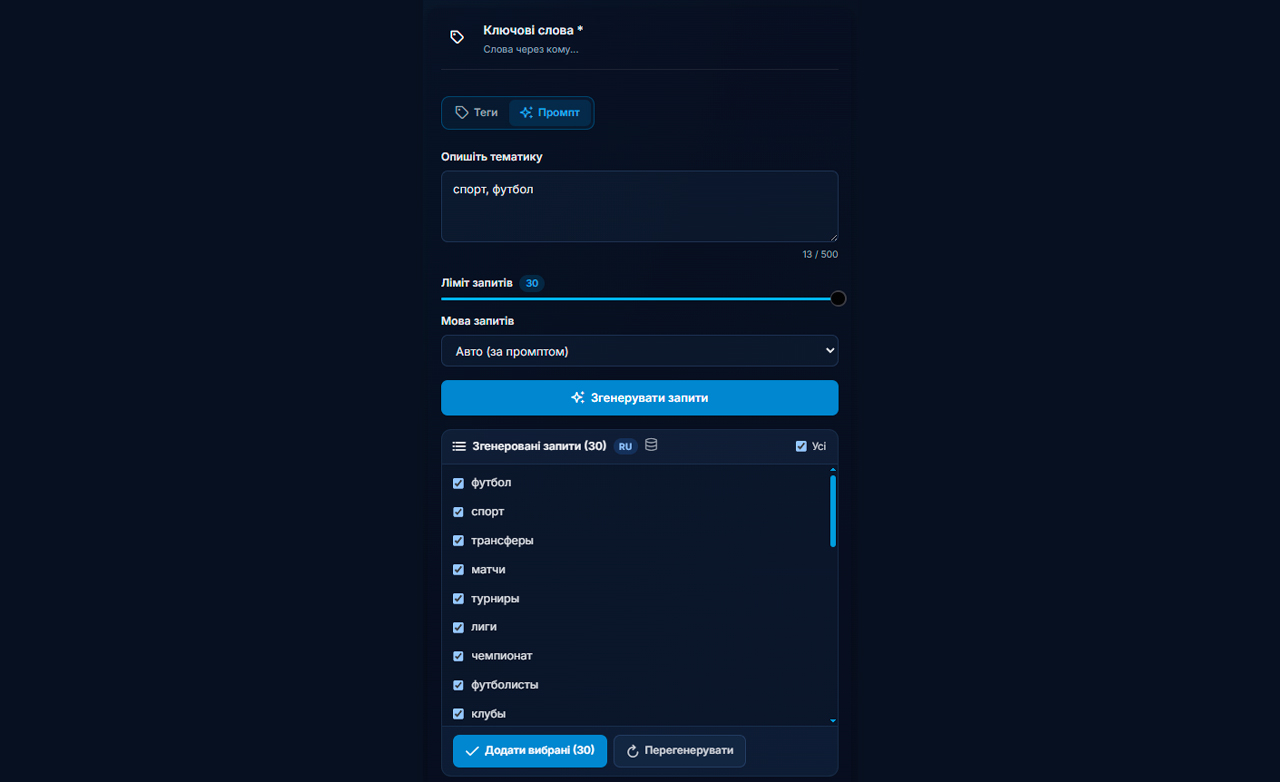
Task: Uncheck the чемпионат checkbox
Action: click(x=458, y=656)
